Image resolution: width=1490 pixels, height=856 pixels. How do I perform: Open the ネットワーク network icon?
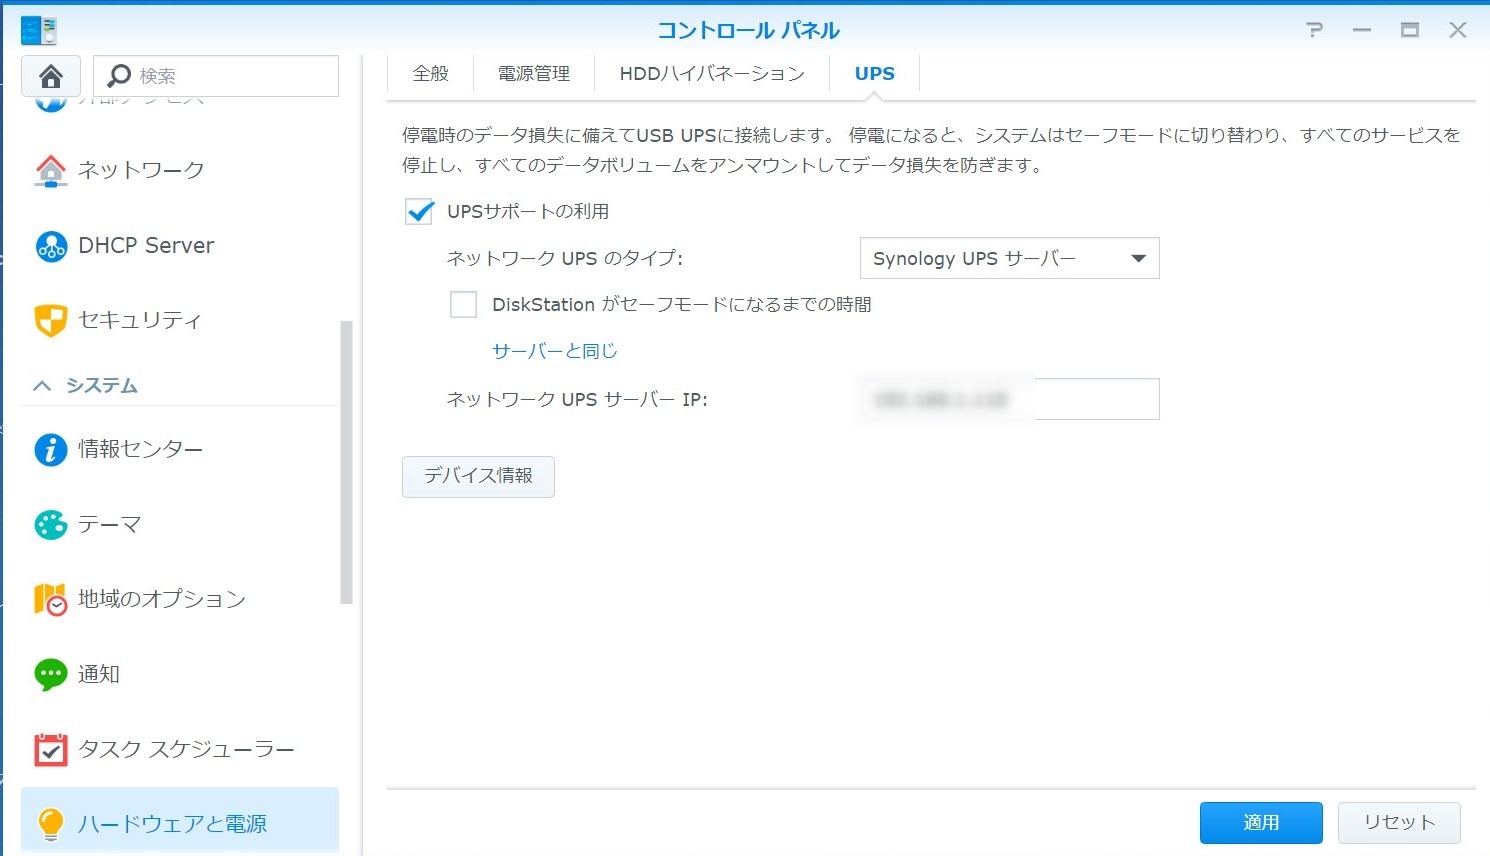(51, 171)
